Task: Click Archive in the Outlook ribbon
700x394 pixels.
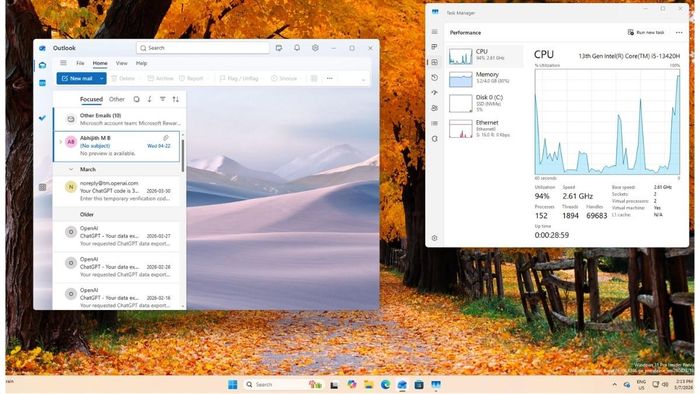Action: tap(160, 78)
